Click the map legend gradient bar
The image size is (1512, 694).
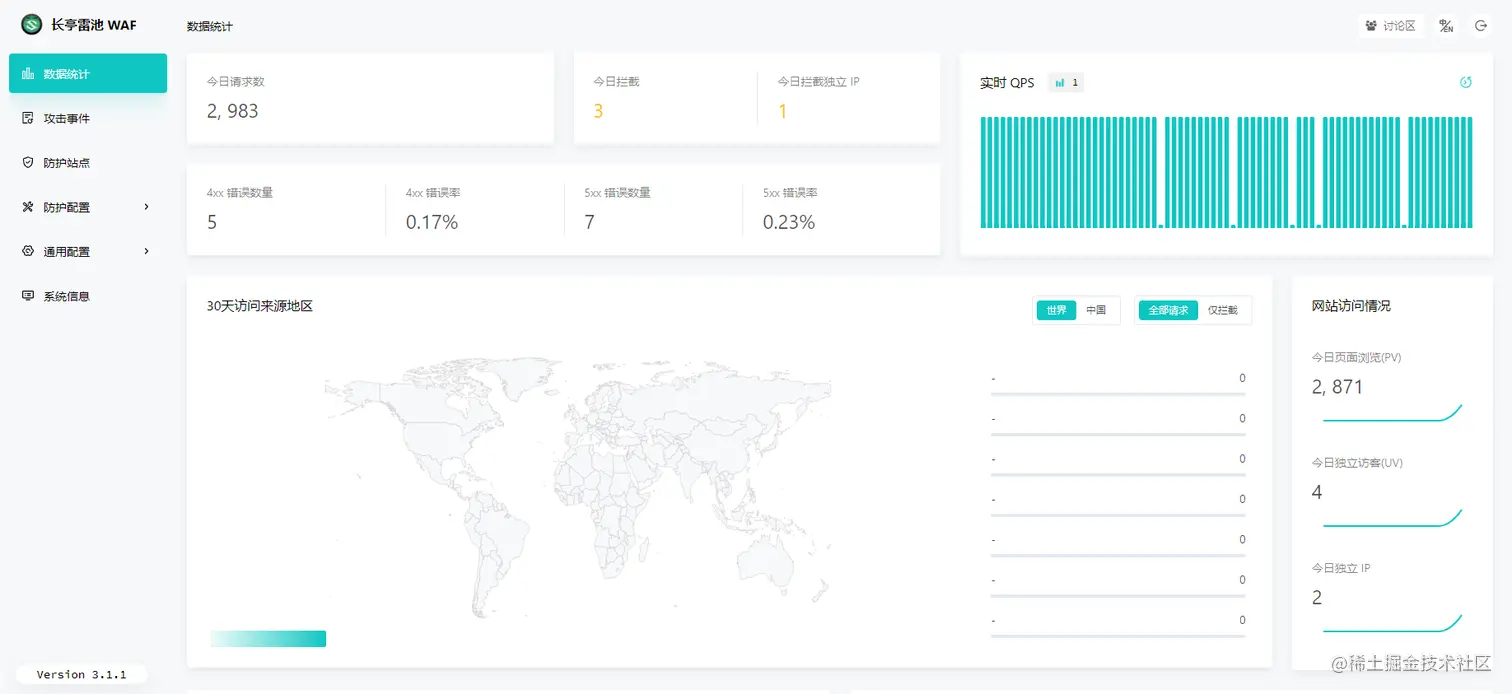click(268, 638)
